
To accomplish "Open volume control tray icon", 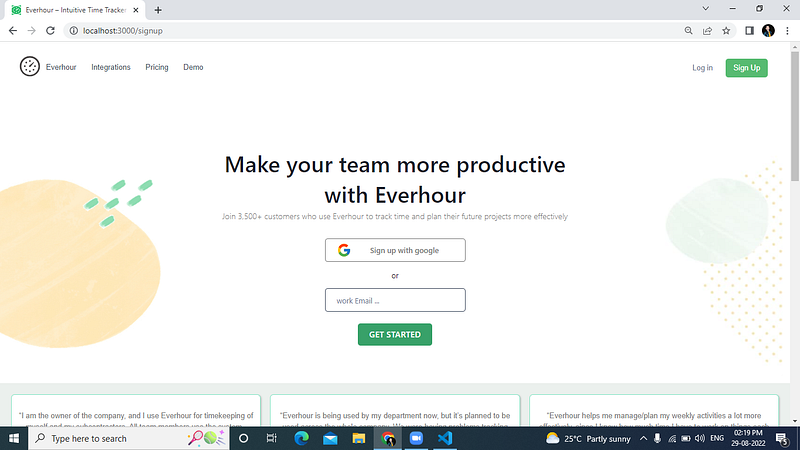I will coord(699,438).
